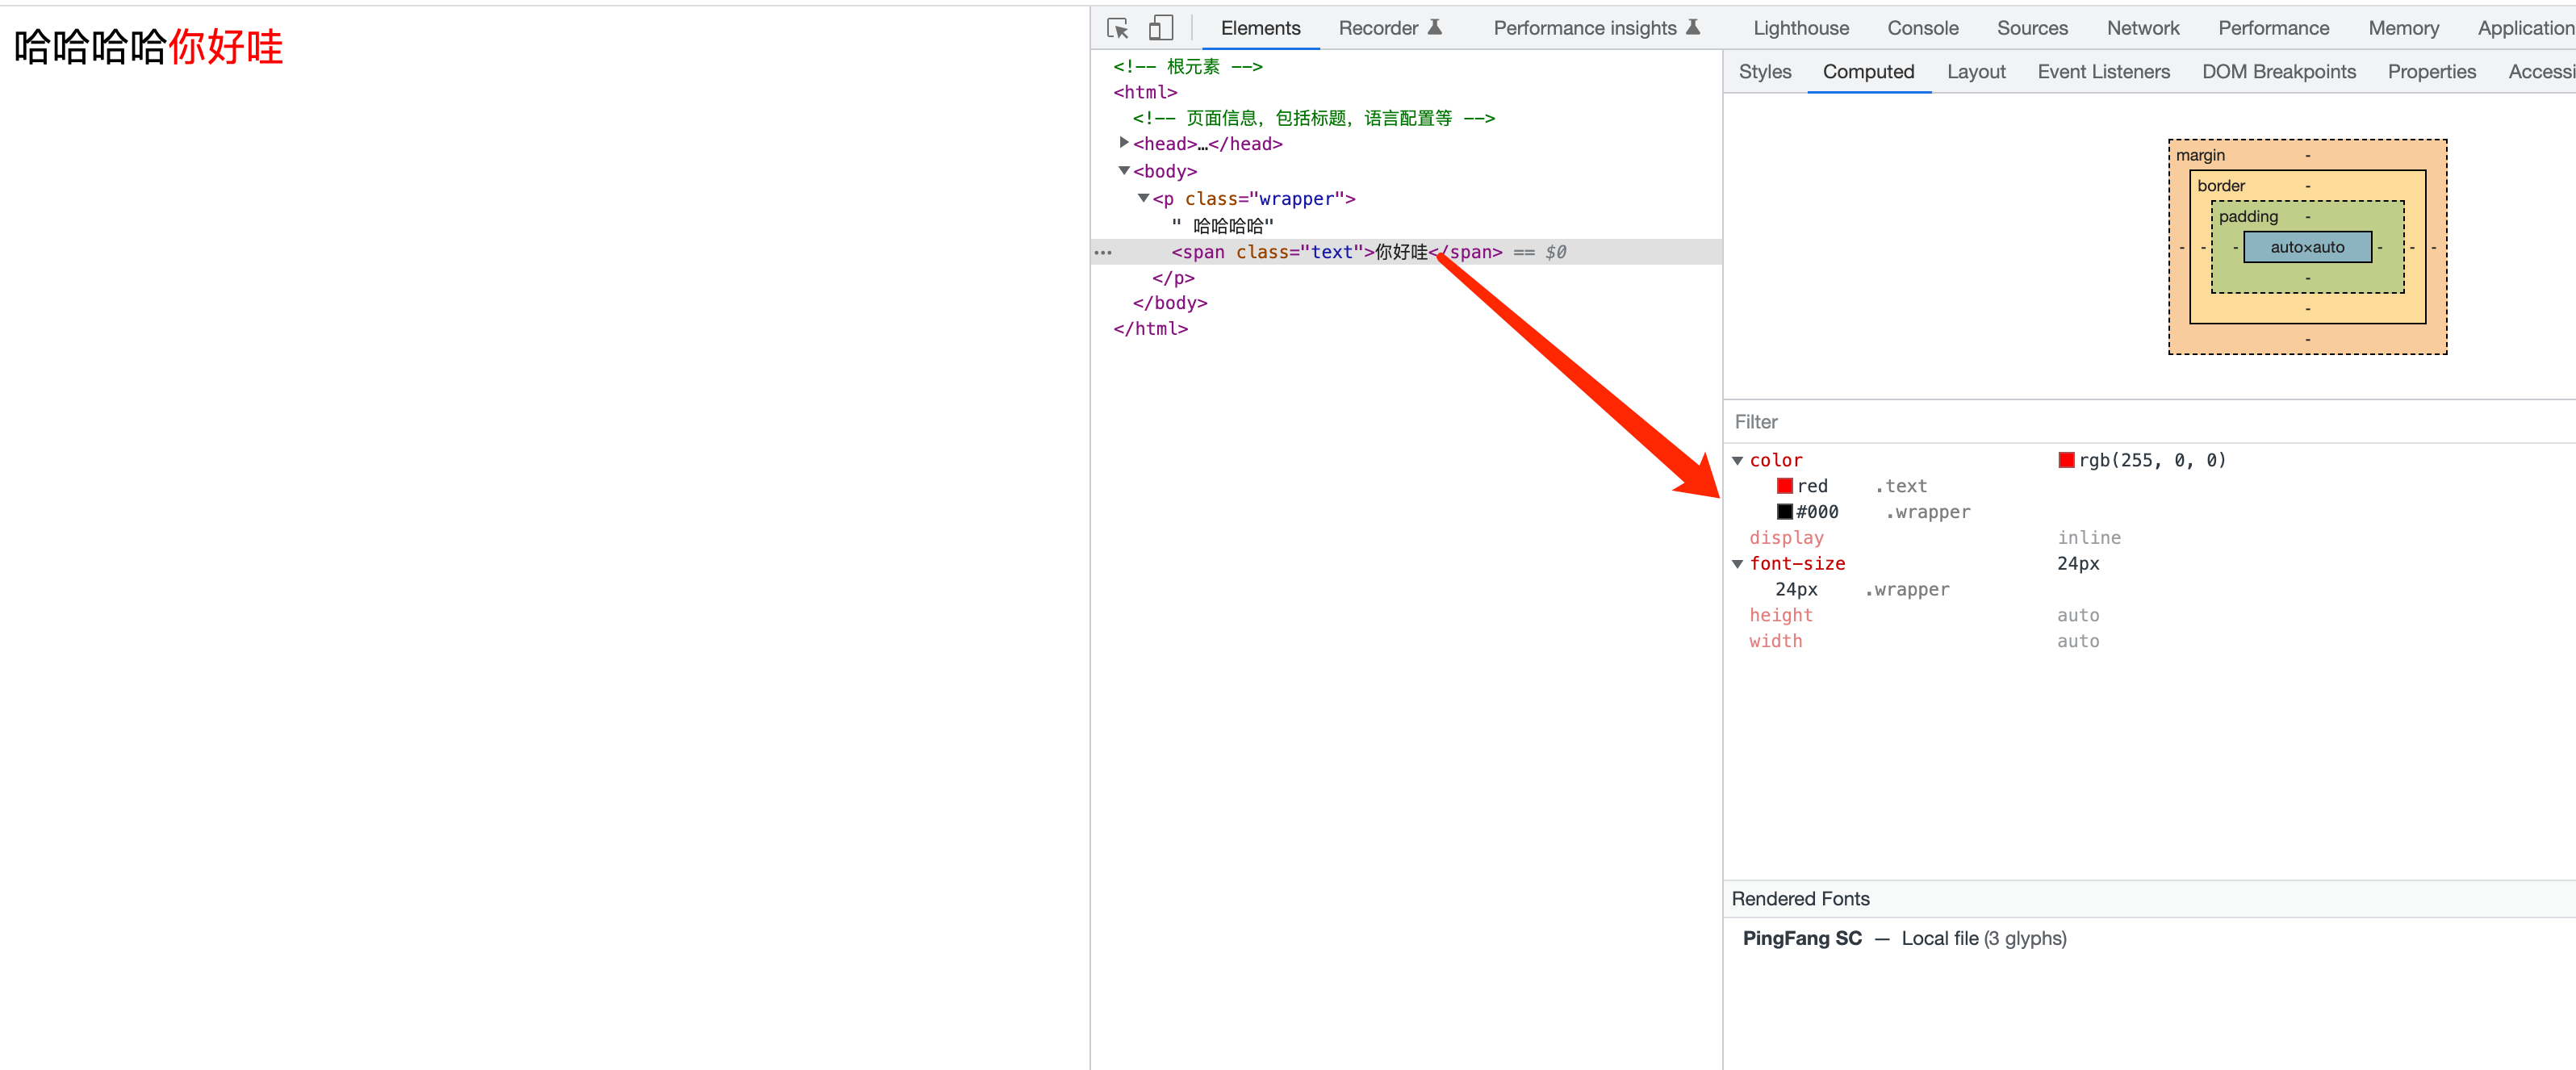2576x1070 pixels.
Task: Click the display computed property row
Action: (2150, 538)
